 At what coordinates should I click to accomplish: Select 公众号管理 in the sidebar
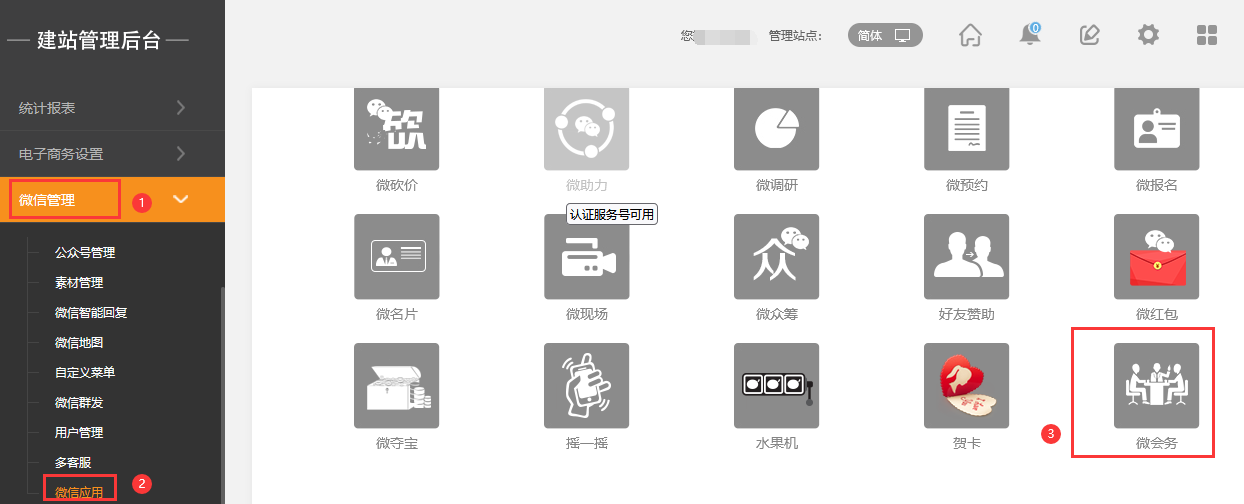(85, 253)
